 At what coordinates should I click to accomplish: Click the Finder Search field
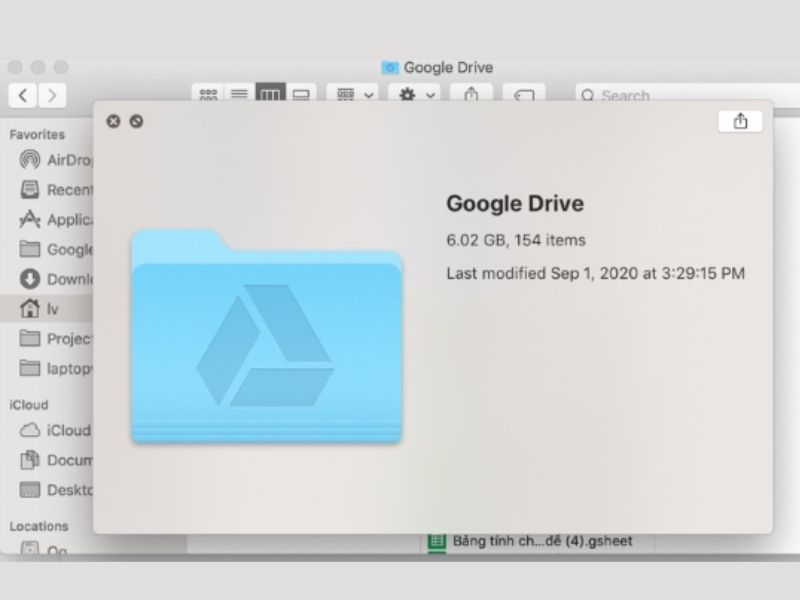pyautogui.click(x=687, y=95)
